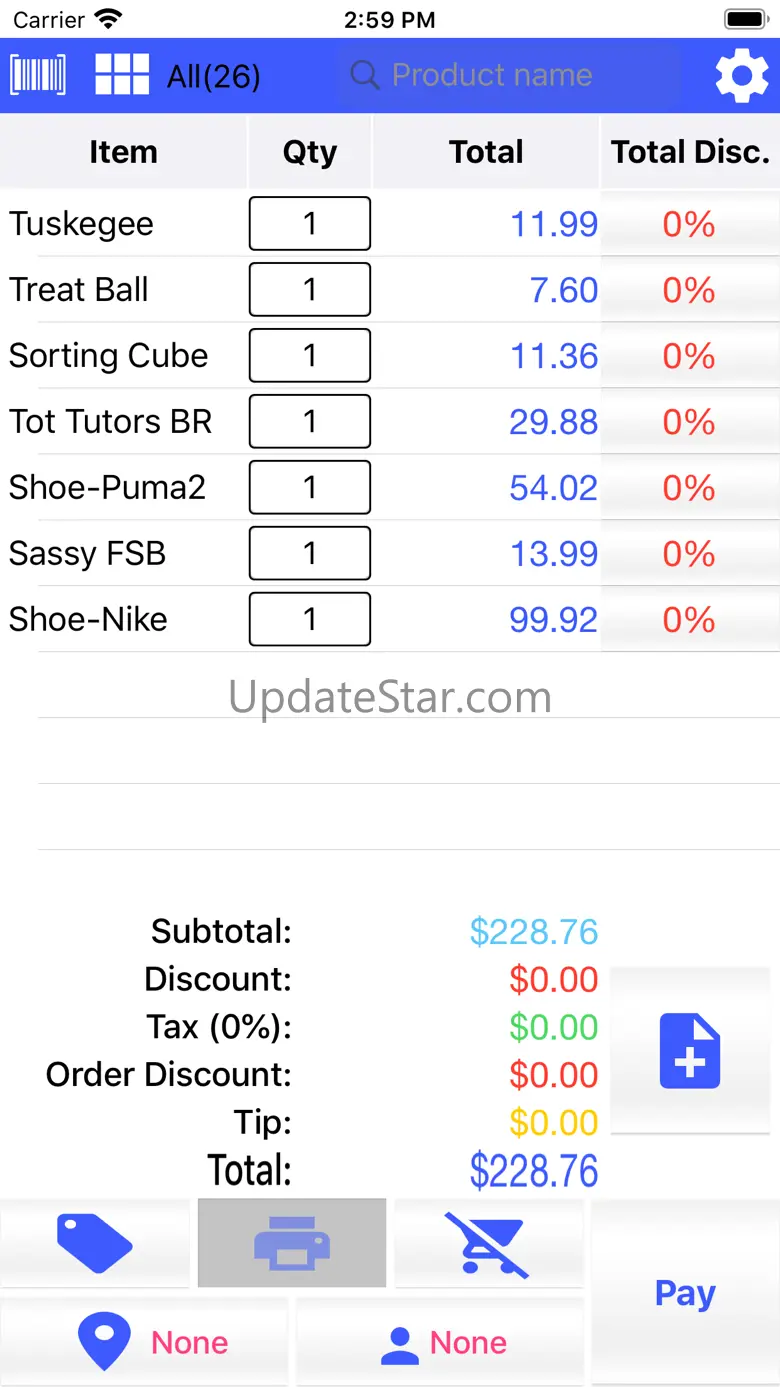
Task: Tap the Sassy FSB quantity field
Action: [310, 553]
